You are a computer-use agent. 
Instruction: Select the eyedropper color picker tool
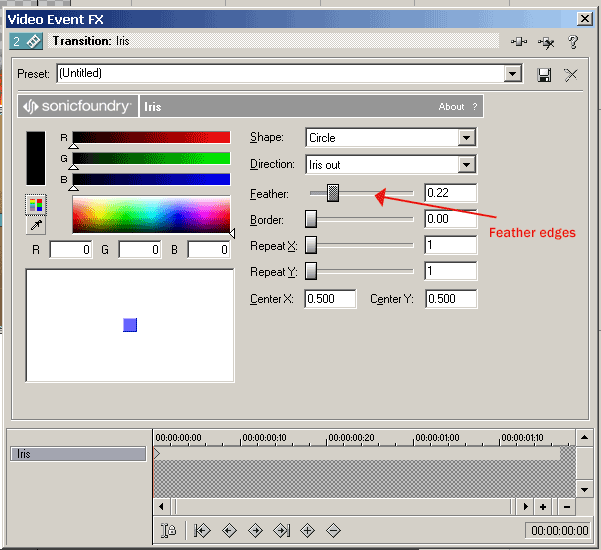point(36,225)
